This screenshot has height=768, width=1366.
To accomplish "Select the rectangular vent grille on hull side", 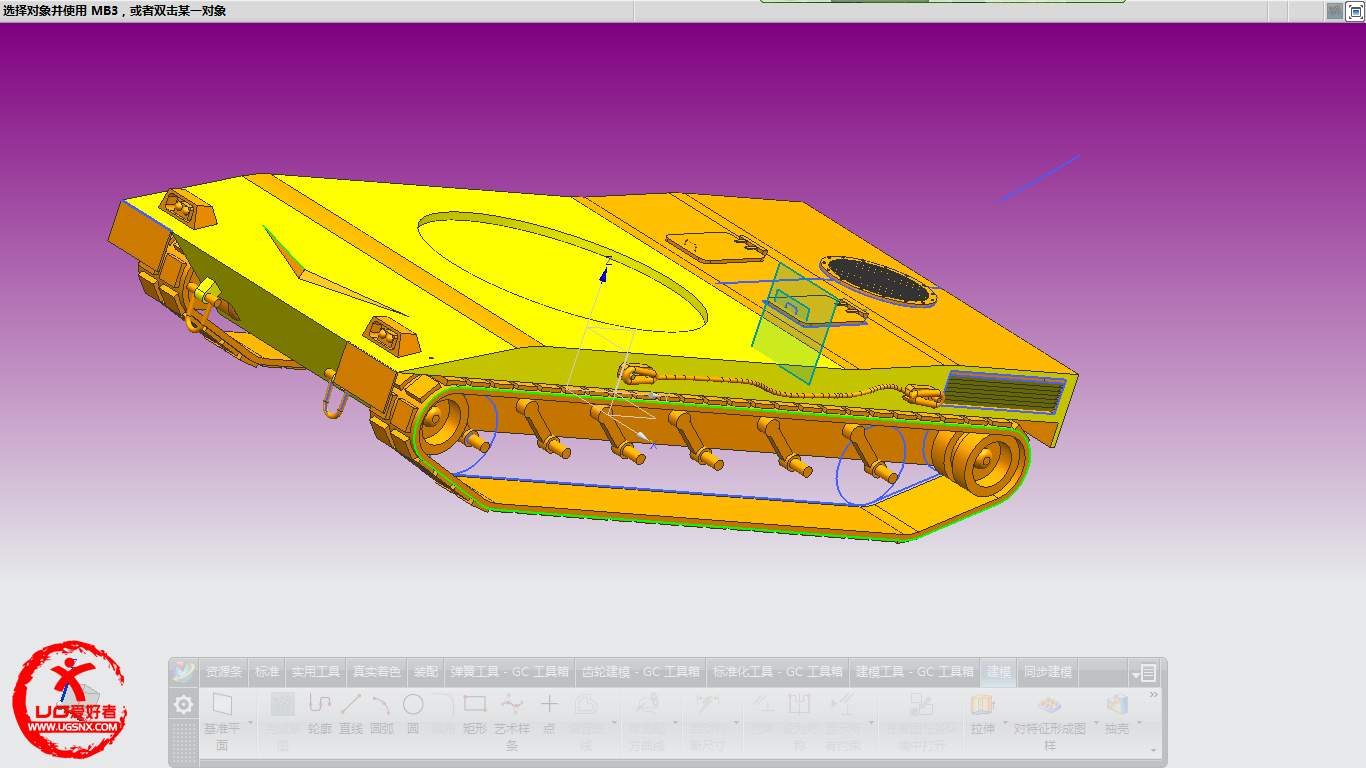I will tap(1005, 391).
